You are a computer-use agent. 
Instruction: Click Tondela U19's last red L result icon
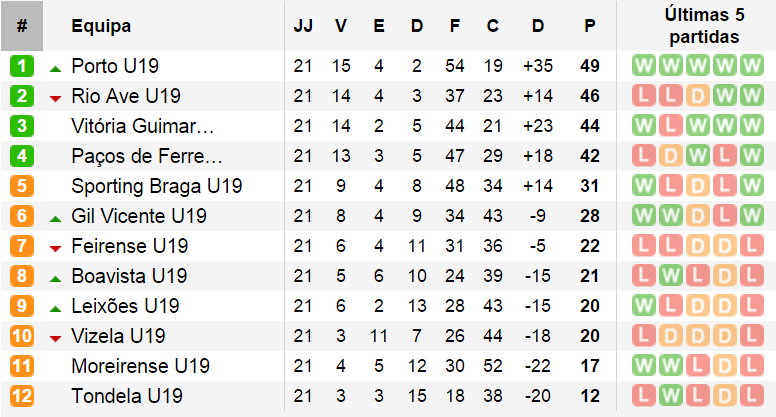click(751, 396)
